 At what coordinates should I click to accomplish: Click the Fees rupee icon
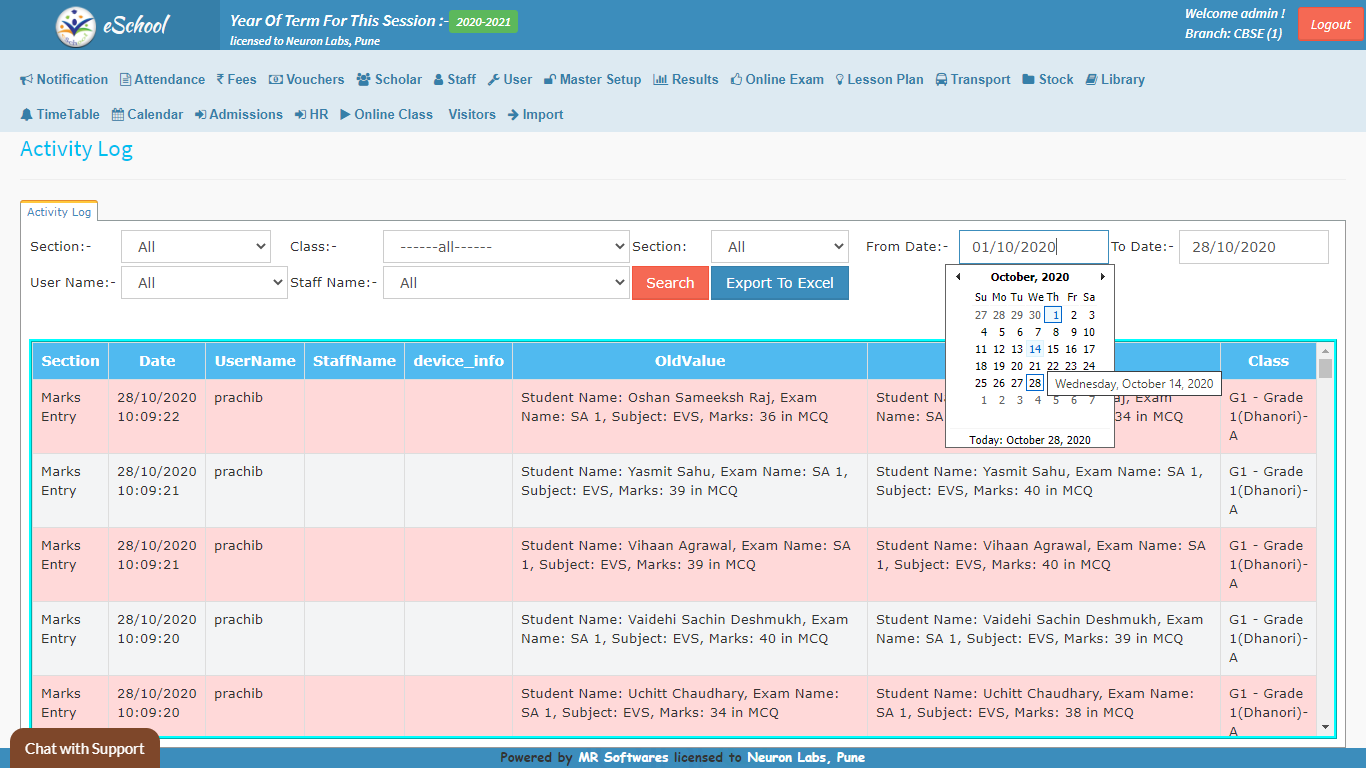(220, 80)
